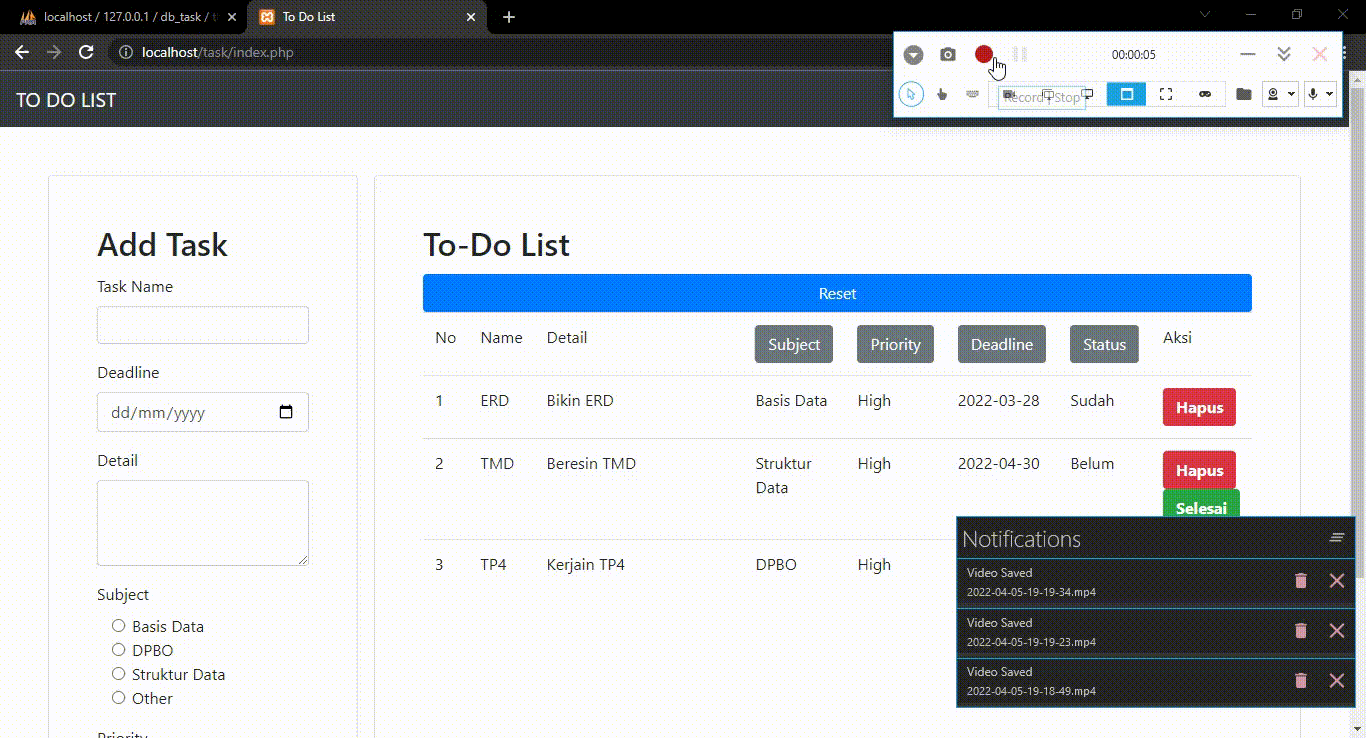Viewport: 1366px width, 738px height.
Task: Click the Deadline date input field
Action: [202, 412]
